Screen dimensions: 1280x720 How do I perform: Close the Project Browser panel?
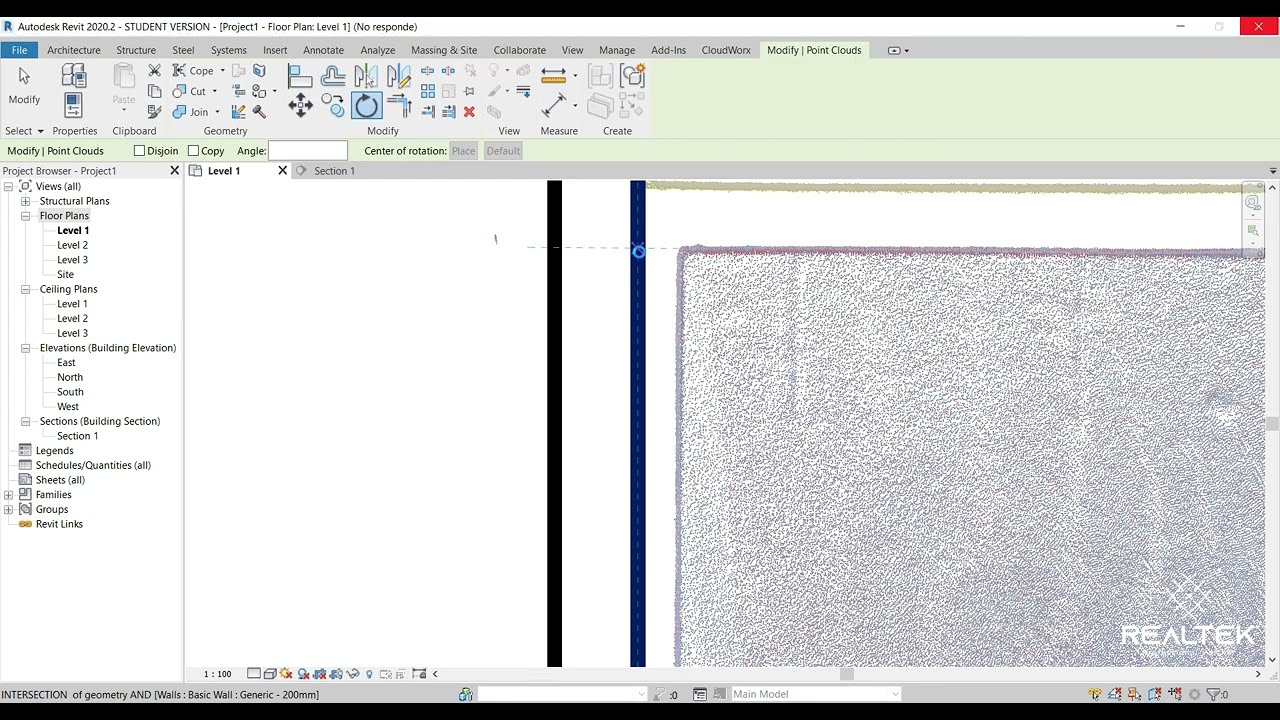[174, 171]
